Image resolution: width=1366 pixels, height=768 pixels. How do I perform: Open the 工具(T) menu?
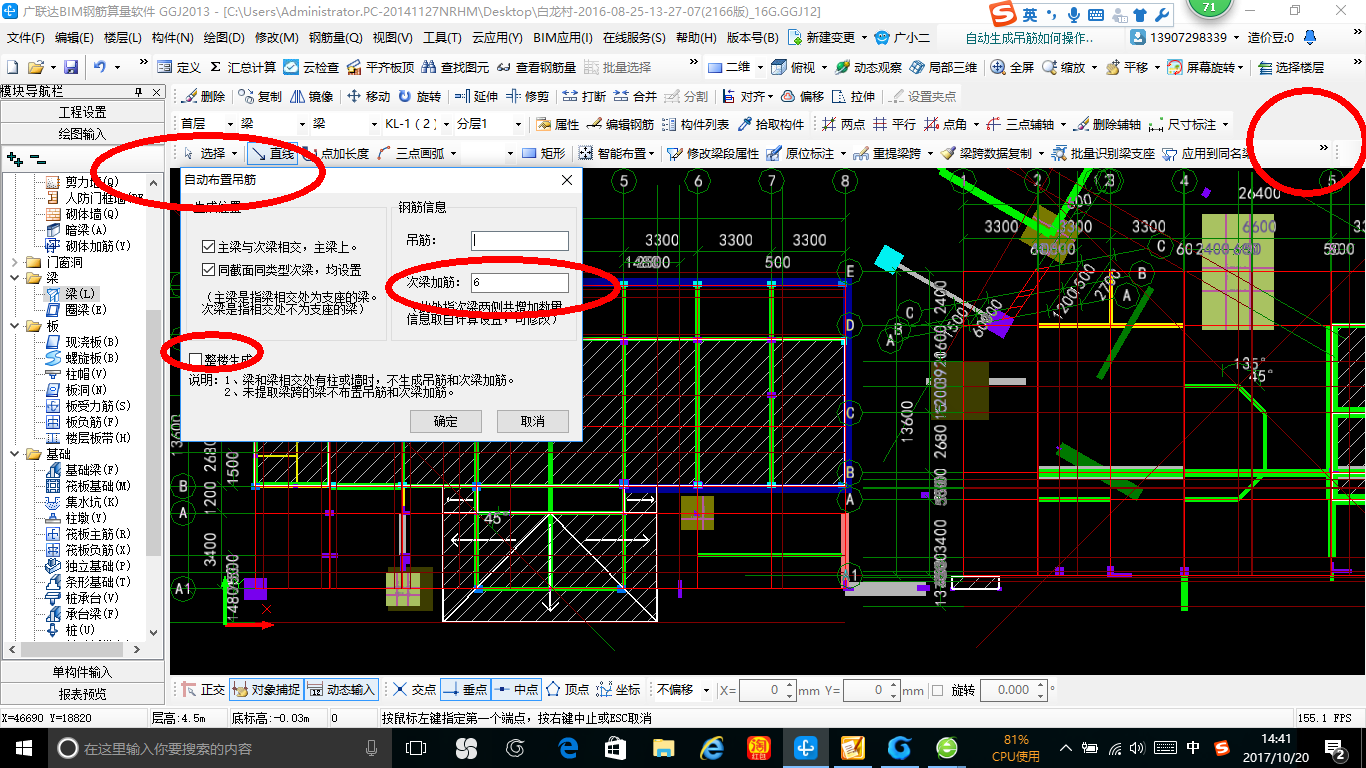pos(441,38)
